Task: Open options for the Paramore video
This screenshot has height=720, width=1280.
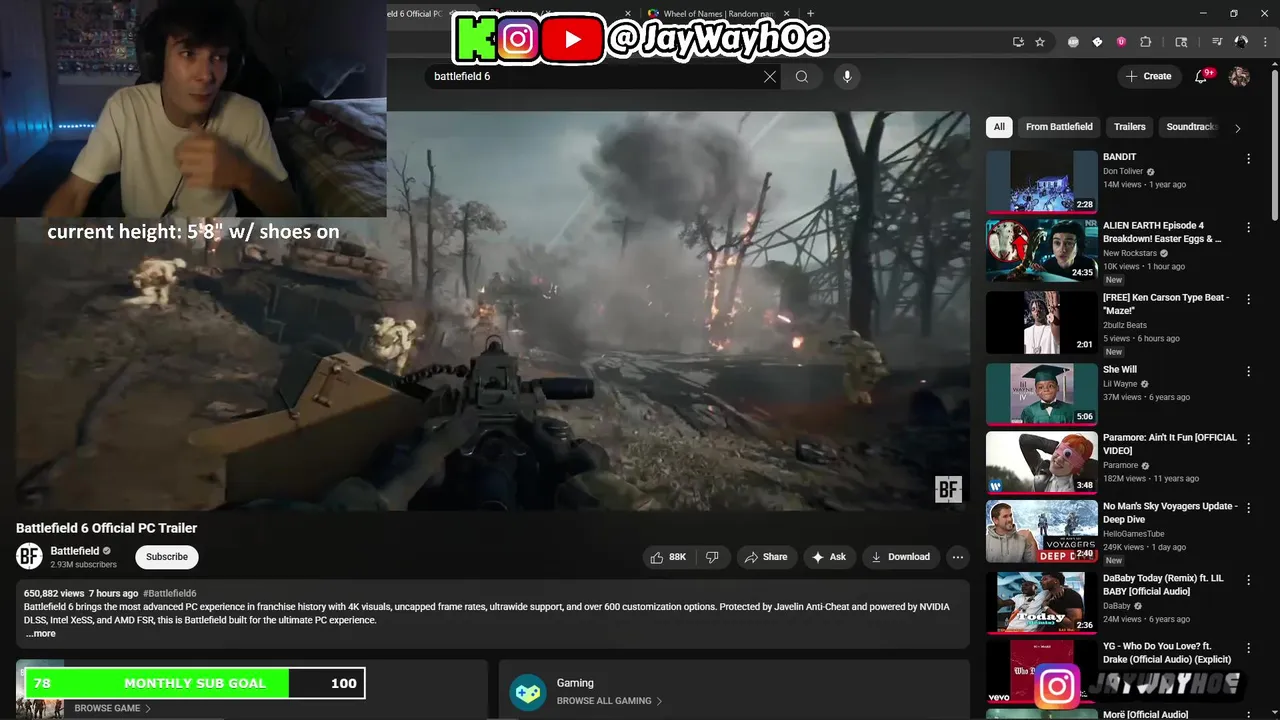Action: tap(1248, 439)
